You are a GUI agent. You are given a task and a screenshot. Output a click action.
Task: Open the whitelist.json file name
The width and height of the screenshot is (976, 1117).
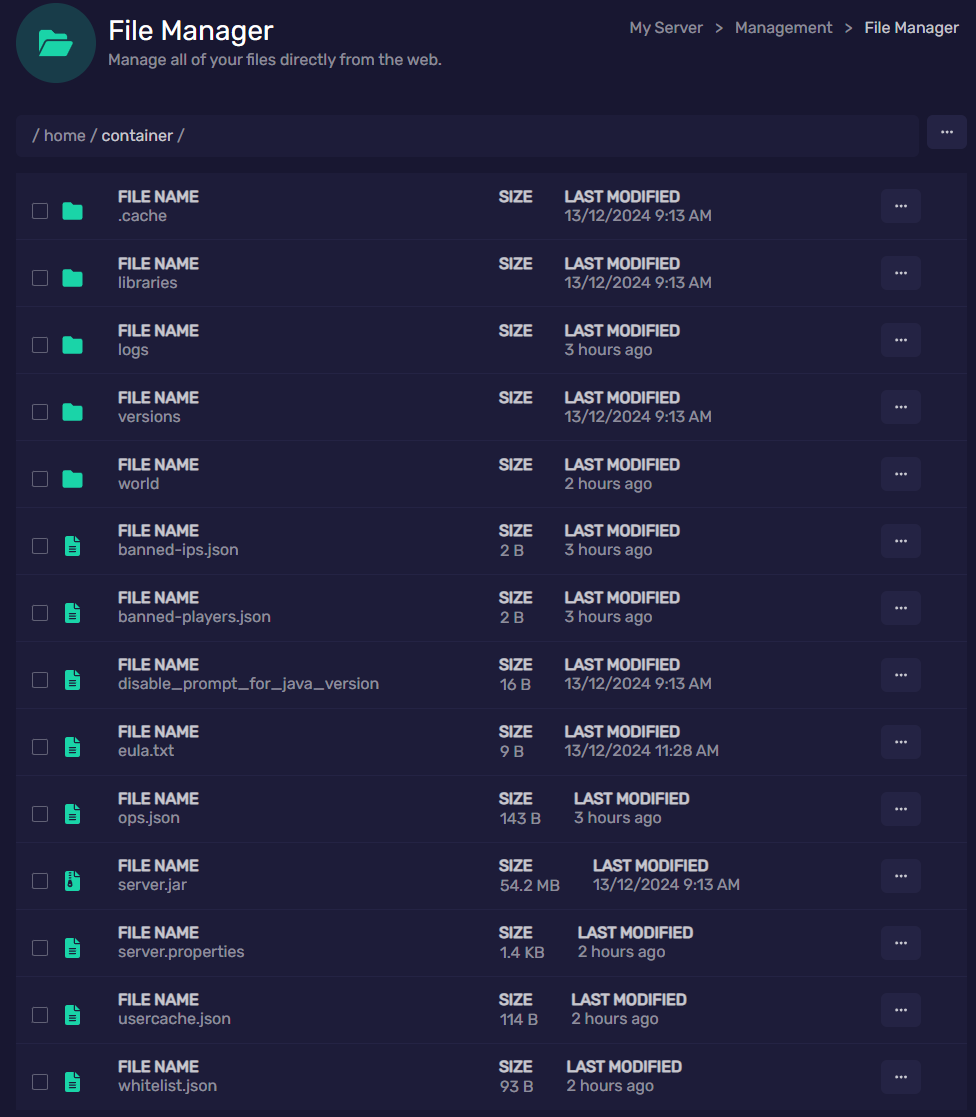(x=167, y=1086)
